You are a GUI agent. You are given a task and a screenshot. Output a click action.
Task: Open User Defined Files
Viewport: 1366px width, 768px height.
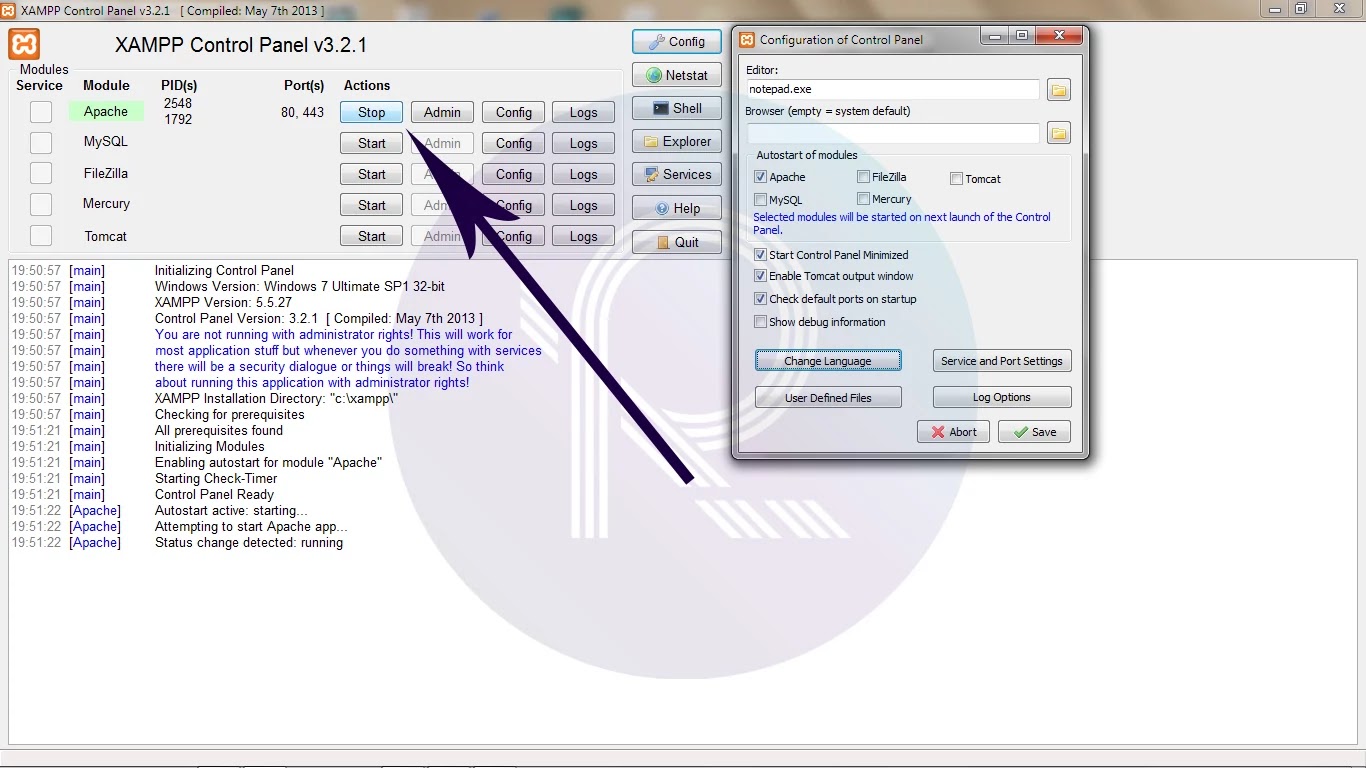click(x=828, y=398)
